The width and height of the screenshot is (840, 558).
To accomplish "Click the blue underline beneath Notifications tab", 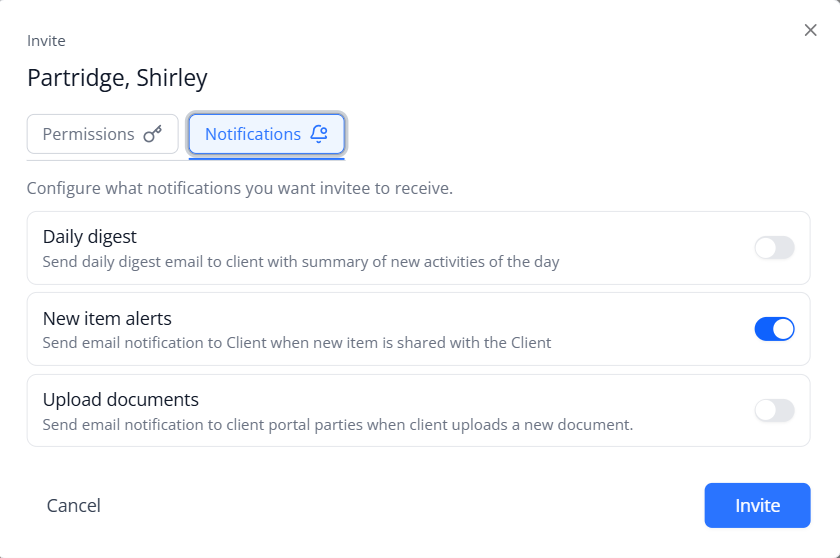I will [266, 159].
